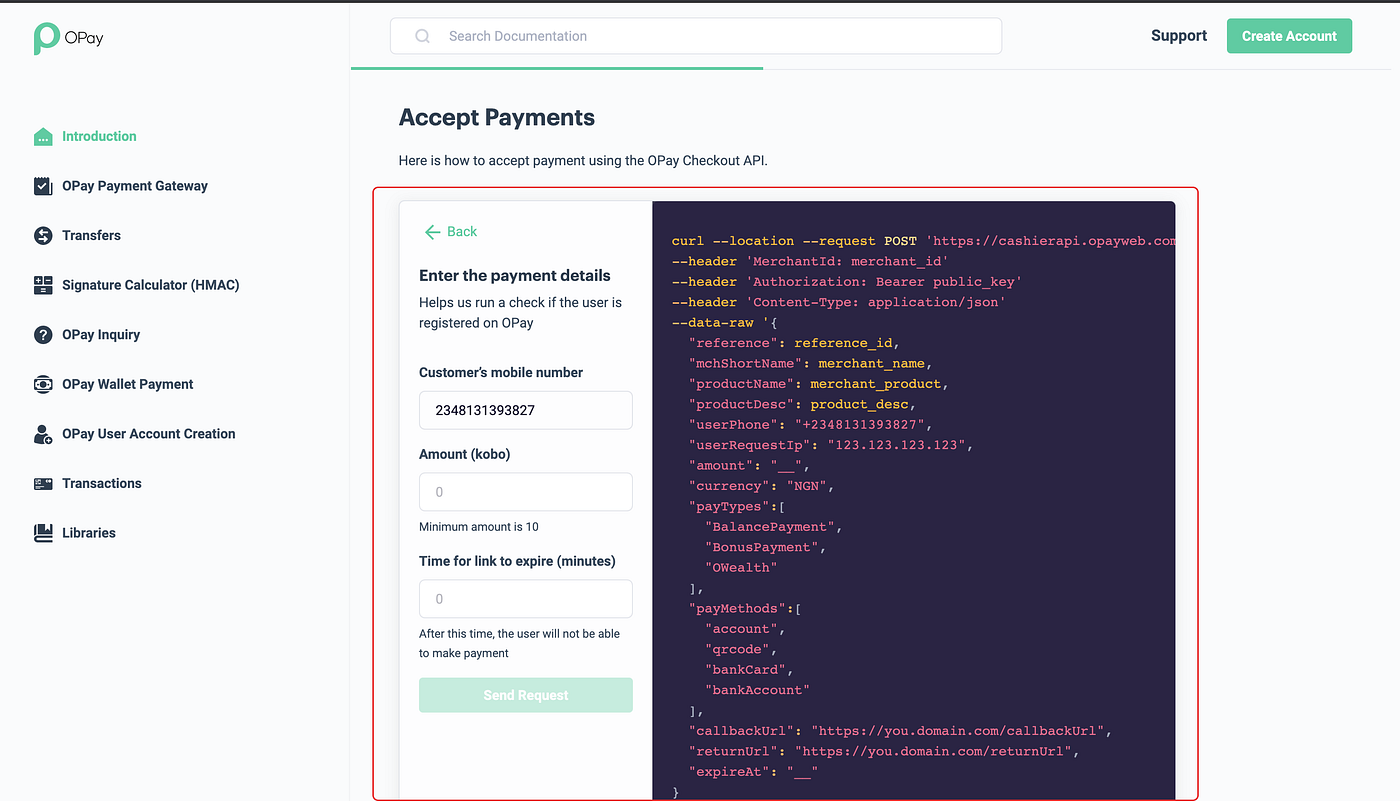Click the "productDesc" code line
The image size is (1400, 801).
click(x=802, y=404)
